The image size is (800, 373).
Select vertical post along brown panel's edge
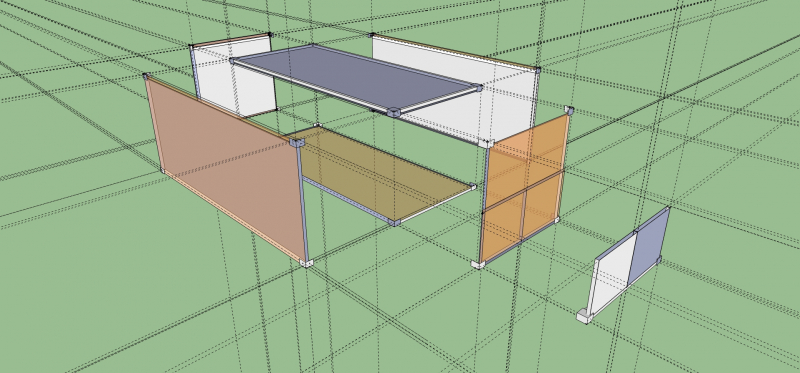point(303,203)
